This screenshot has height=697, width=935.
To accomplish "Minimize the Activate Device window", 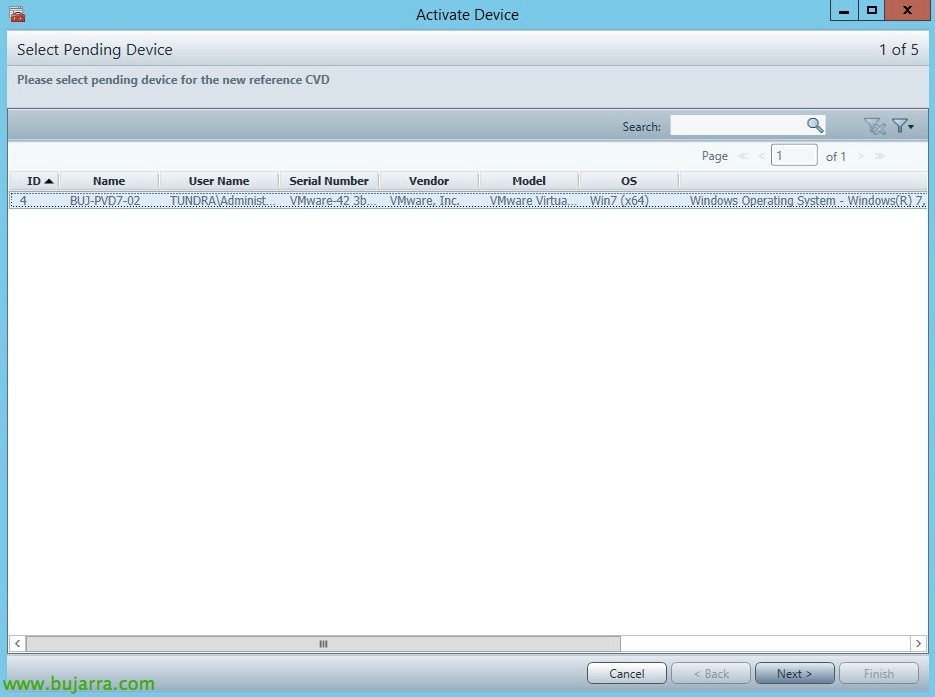I will coord(844,10).
